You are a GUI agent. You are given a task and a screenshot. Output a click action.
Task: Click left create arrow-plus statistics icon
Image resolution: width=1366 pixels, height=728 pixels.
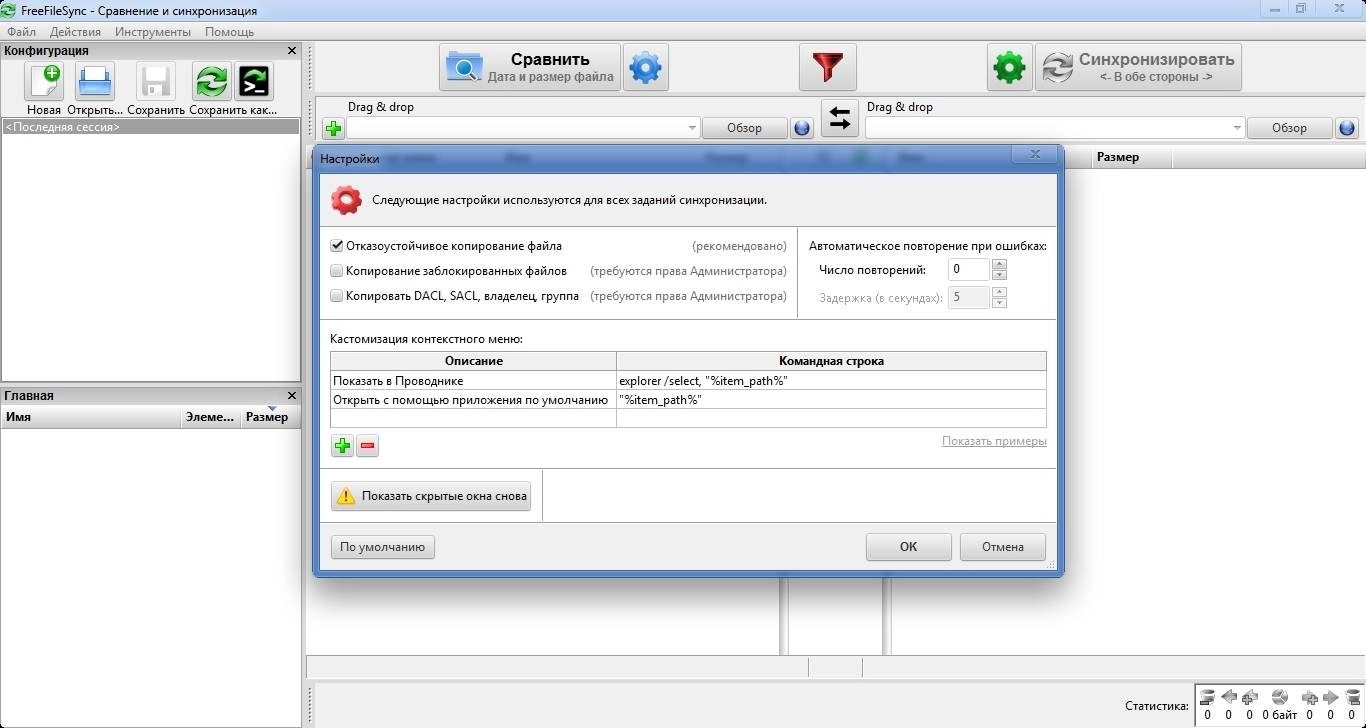[1250, 697]
